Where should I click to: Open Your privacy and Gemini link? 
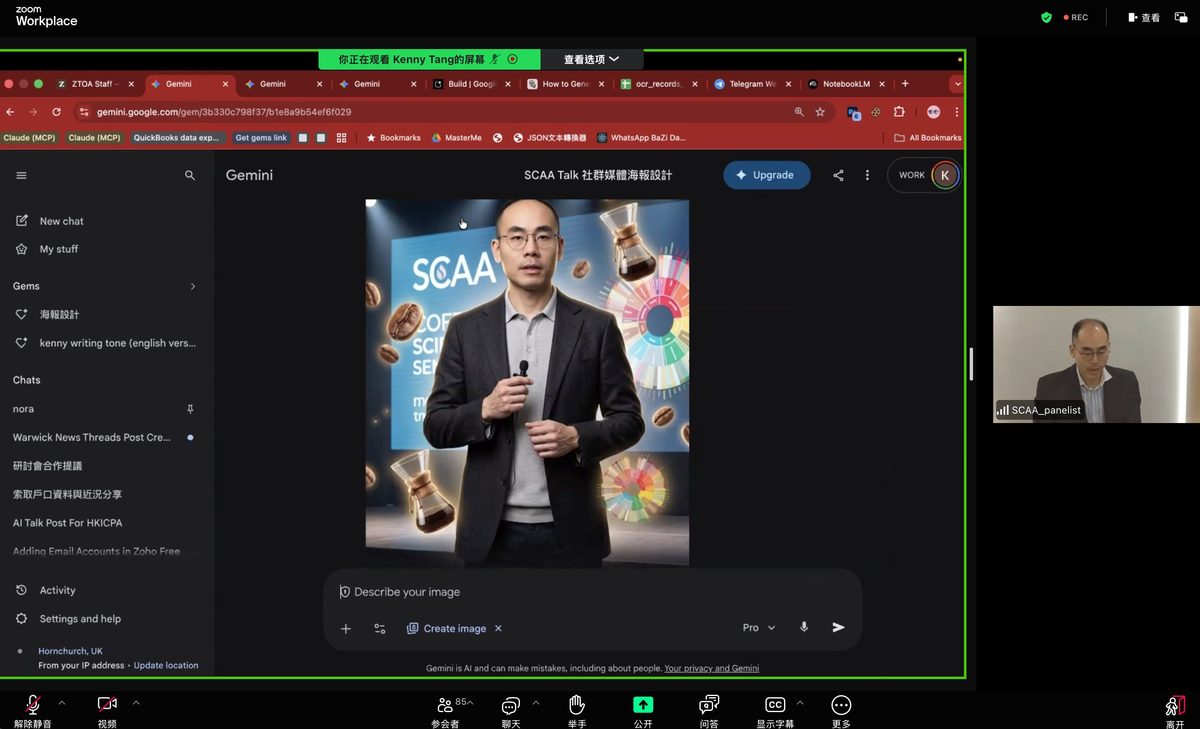pos(711,668)
